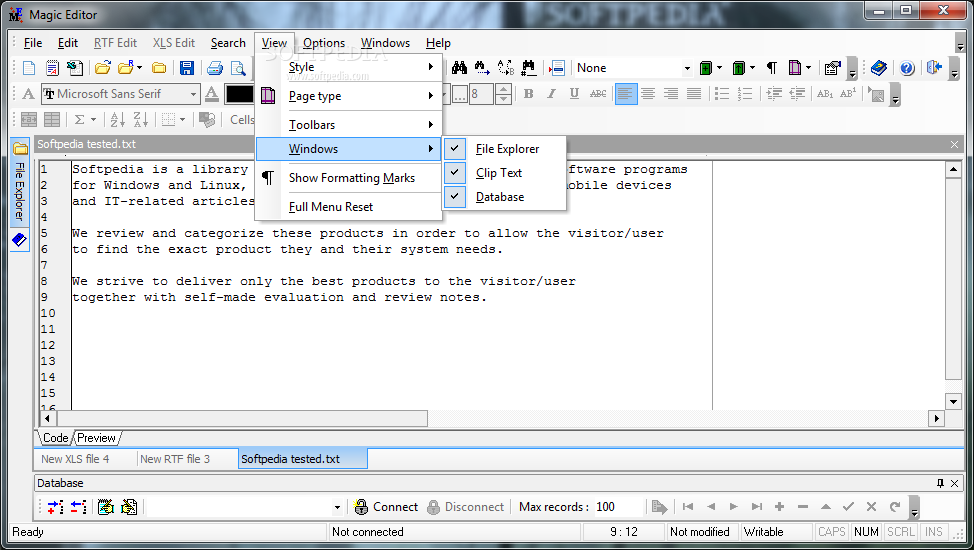Viewport: 974px width, 550px height.
Task: Toggle align left button
Action: coord(626,94)
